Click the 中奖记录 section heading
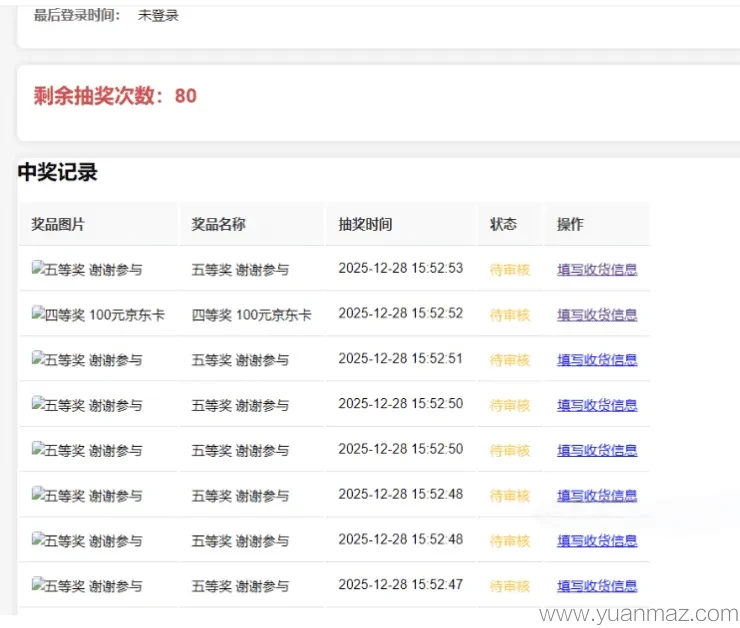This screenshot has width=740, height=628. pyautogui.click(x=58, y=172)
